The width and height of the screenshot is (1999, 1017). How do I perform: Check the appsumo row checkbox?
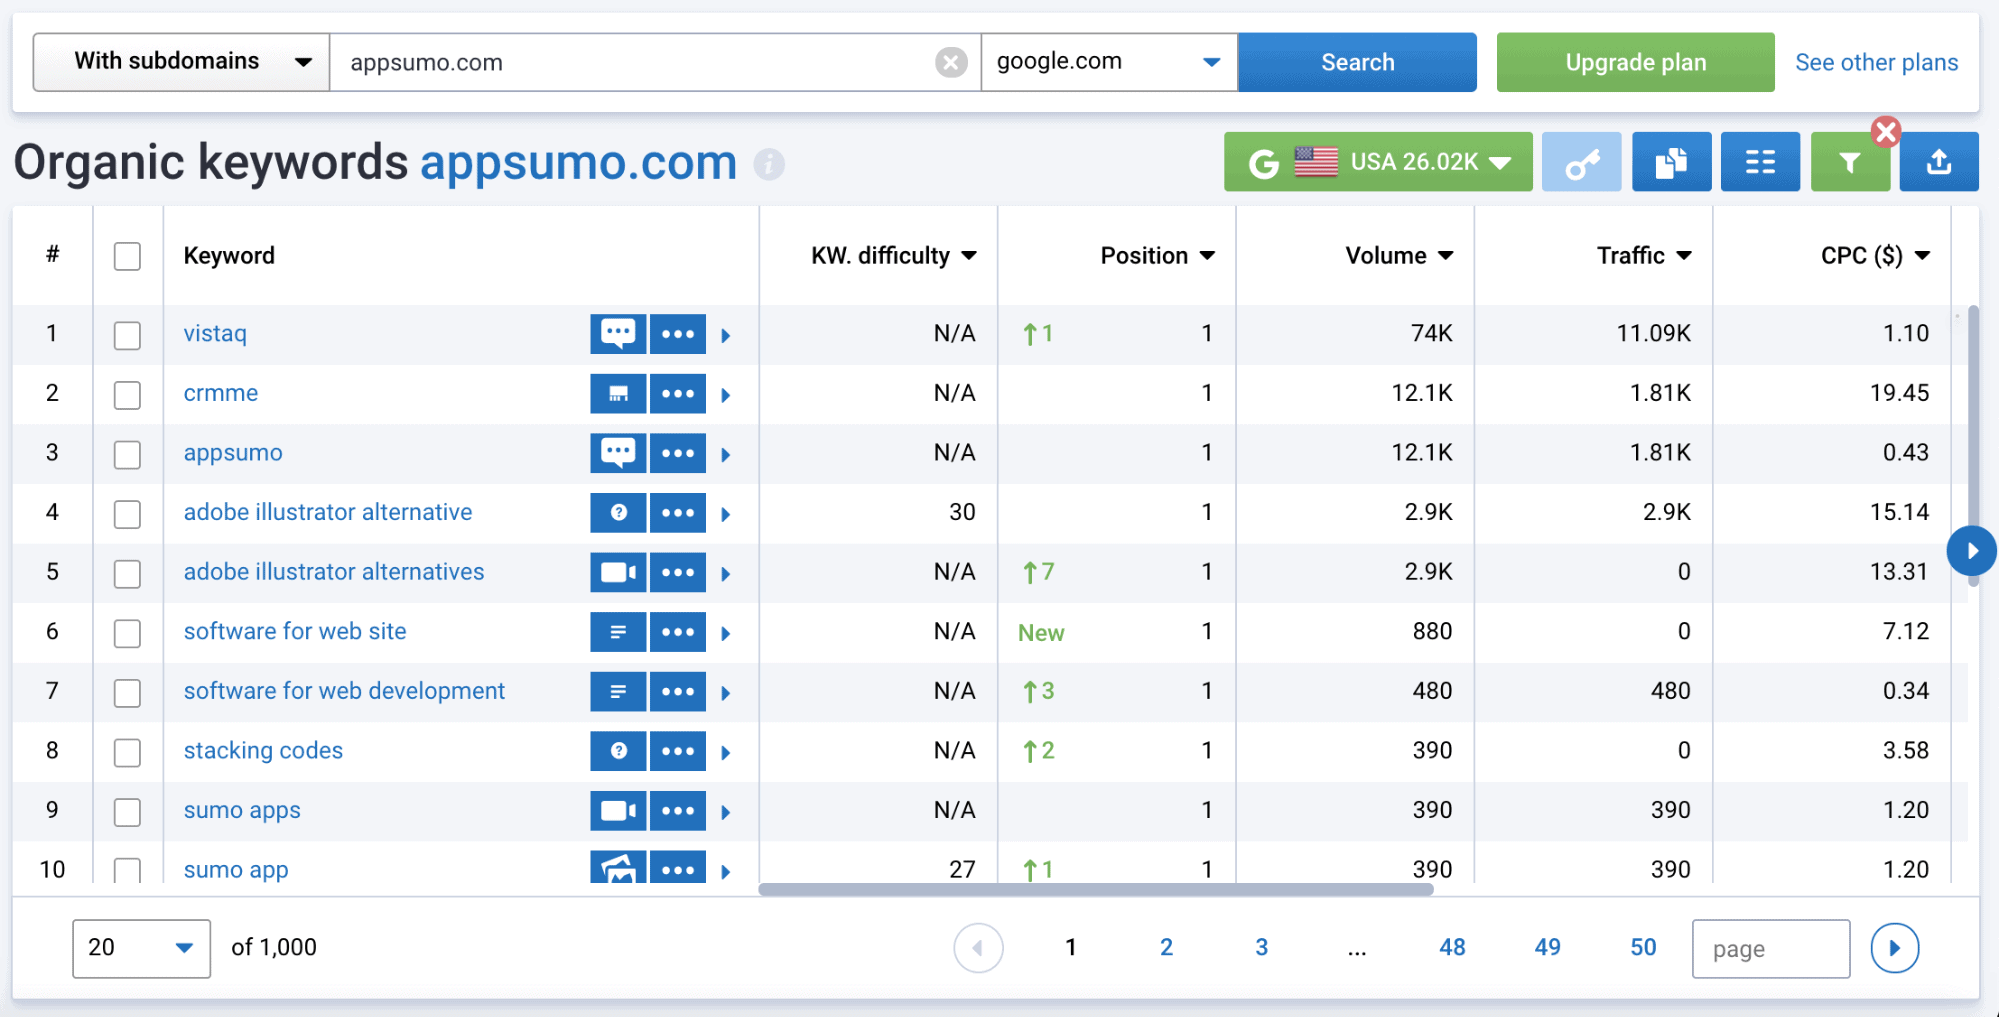(x=127, y=454)
